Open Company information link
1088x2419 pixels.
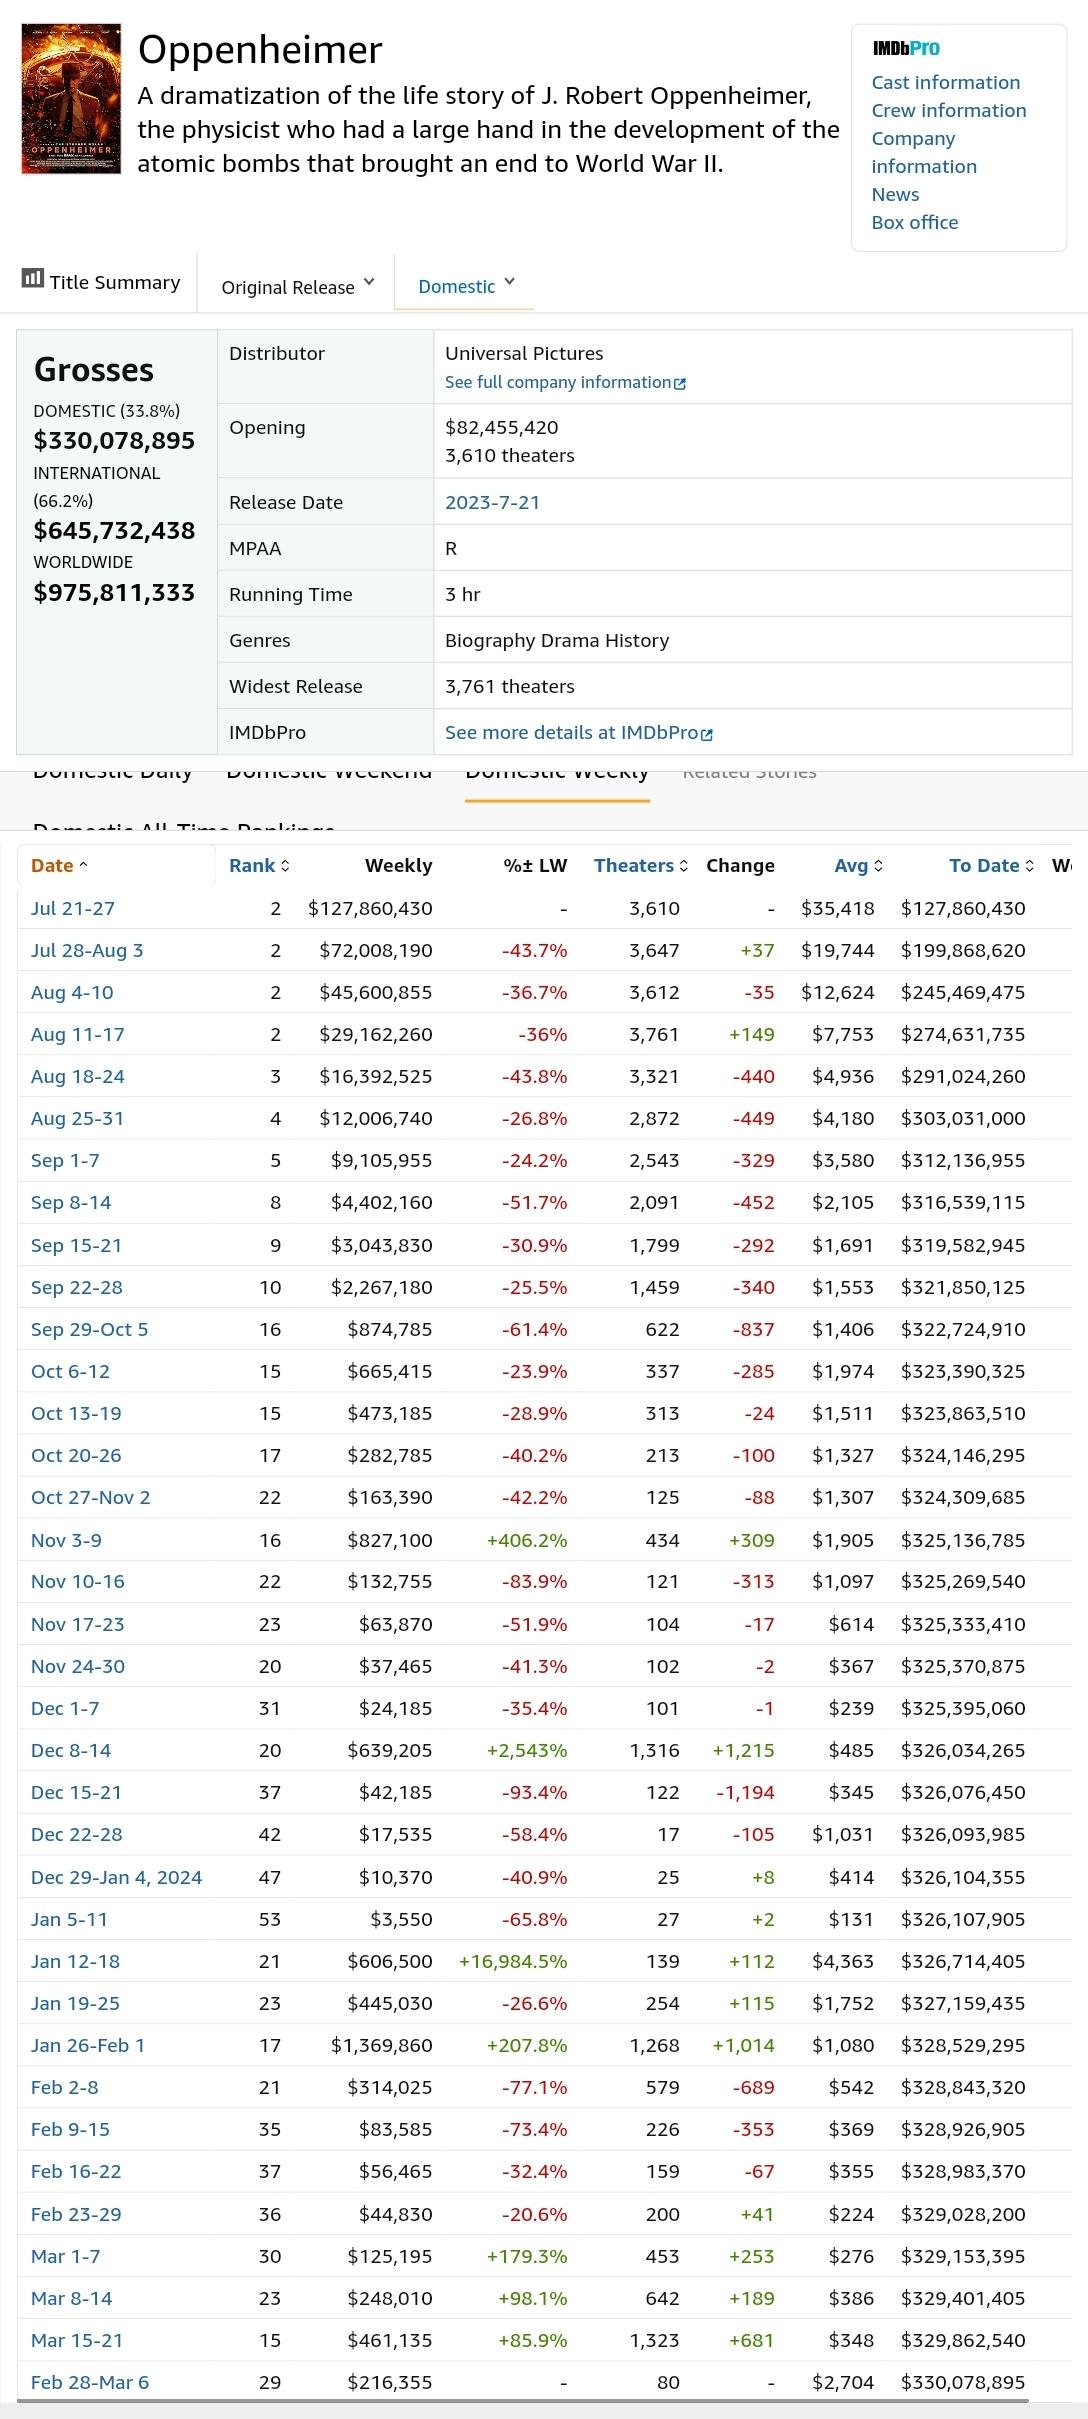[924, 152]
